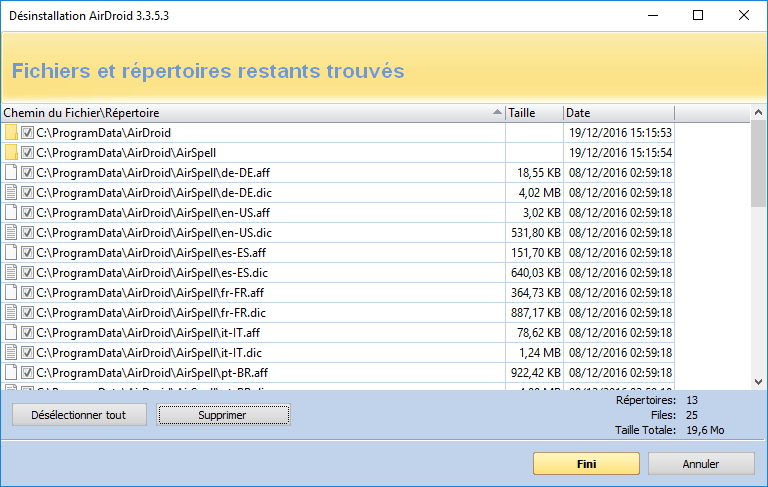768x487 pixels.
Task: Uncheck the it-IT.aff checkbox
Action: click(x=27, y=333)
